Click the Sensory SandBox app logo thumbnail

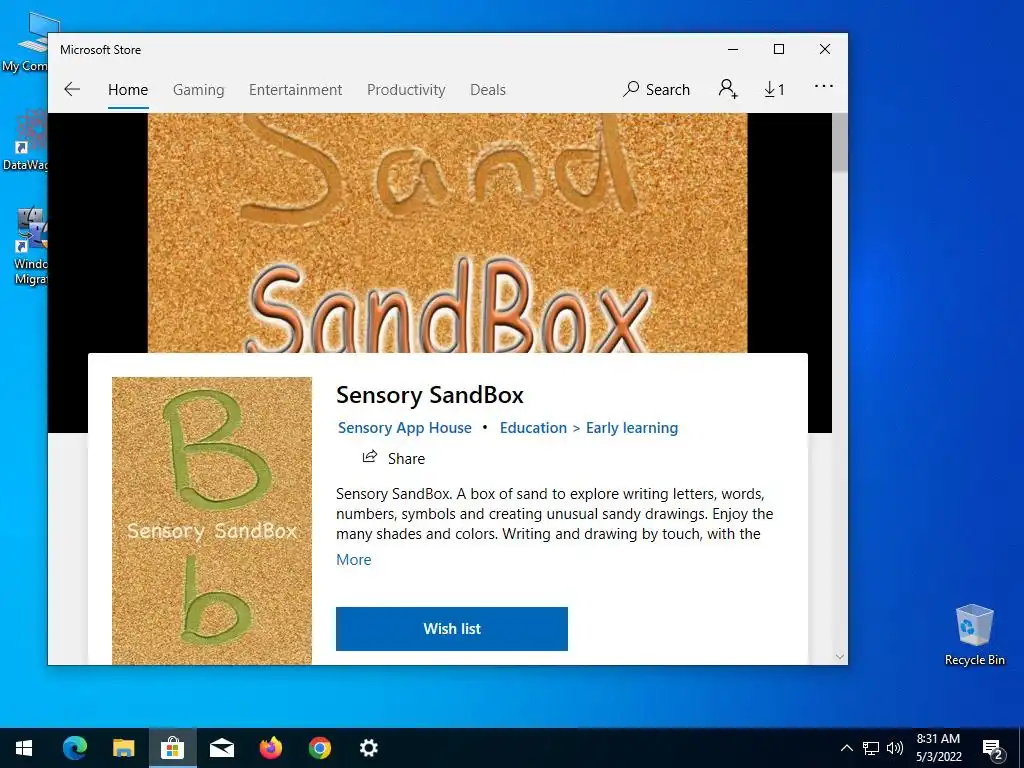click(212, 520)
